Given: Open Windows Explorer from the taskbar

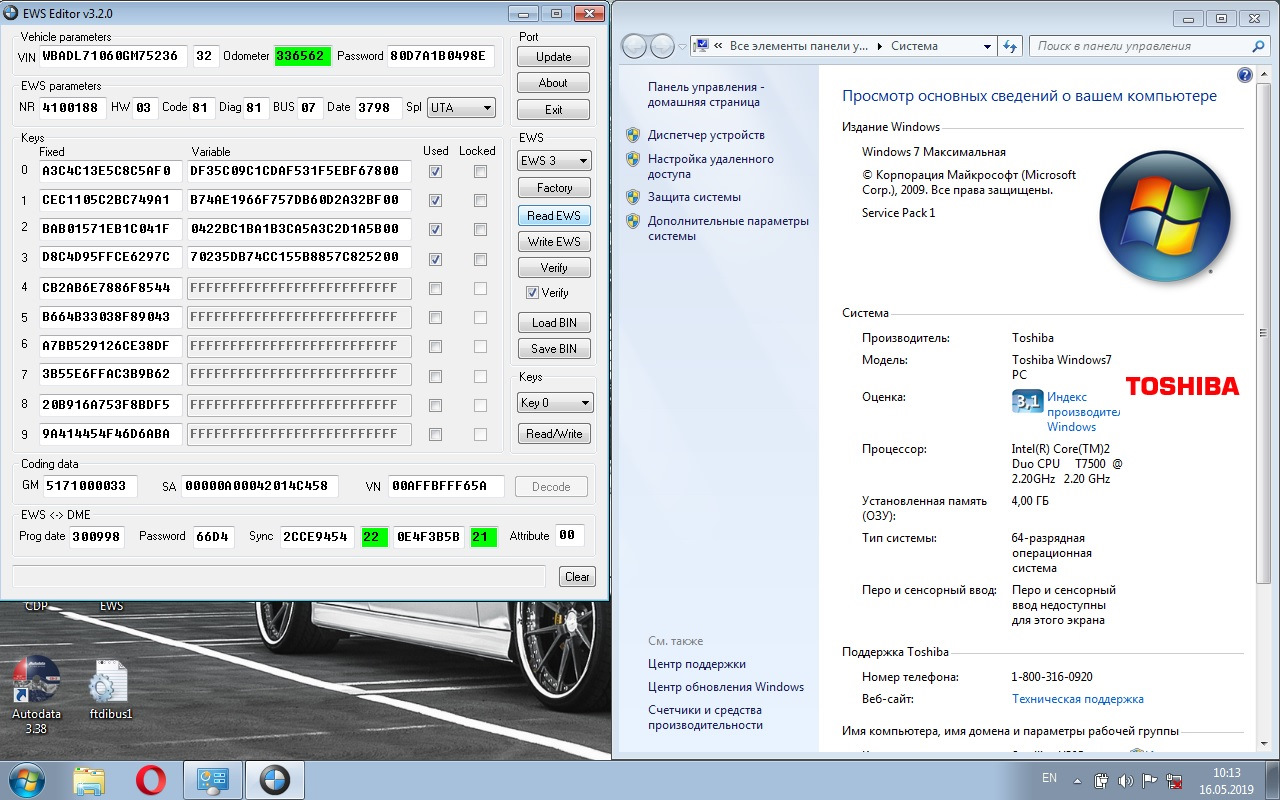Looking at the screenshot, I should click(x=89, y=780).
